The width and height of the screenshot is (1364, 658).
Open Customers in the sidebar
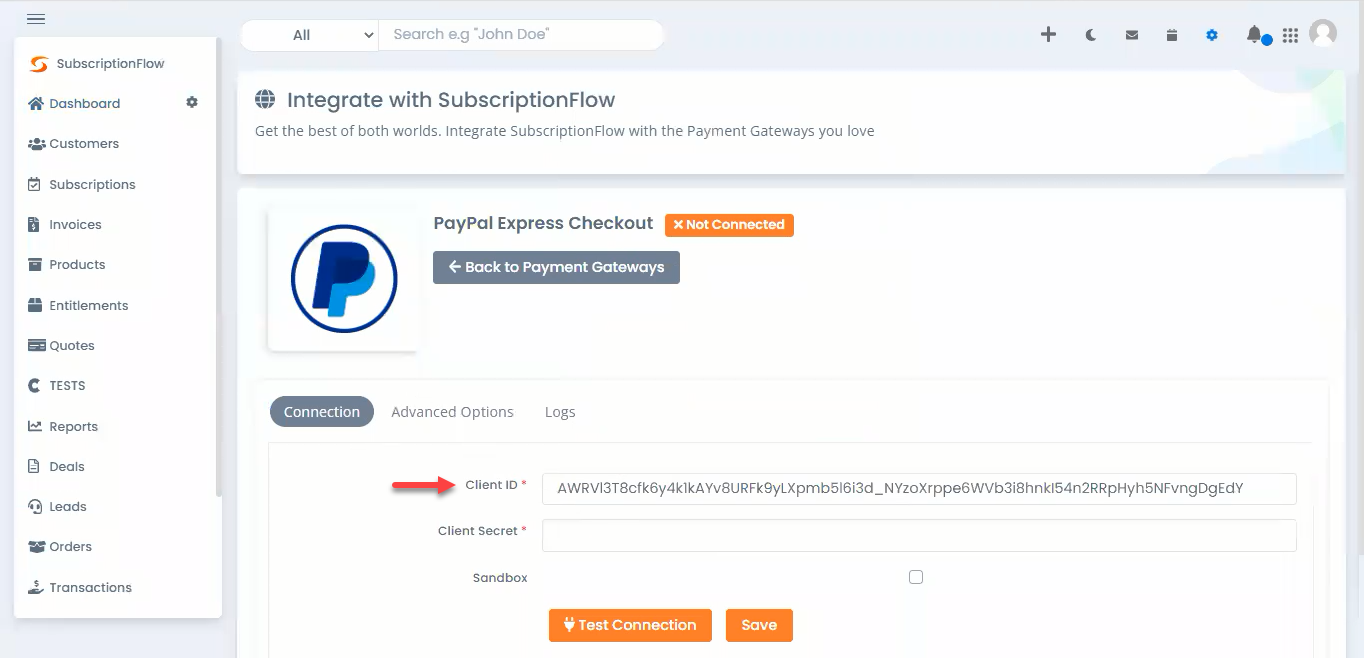84,144
